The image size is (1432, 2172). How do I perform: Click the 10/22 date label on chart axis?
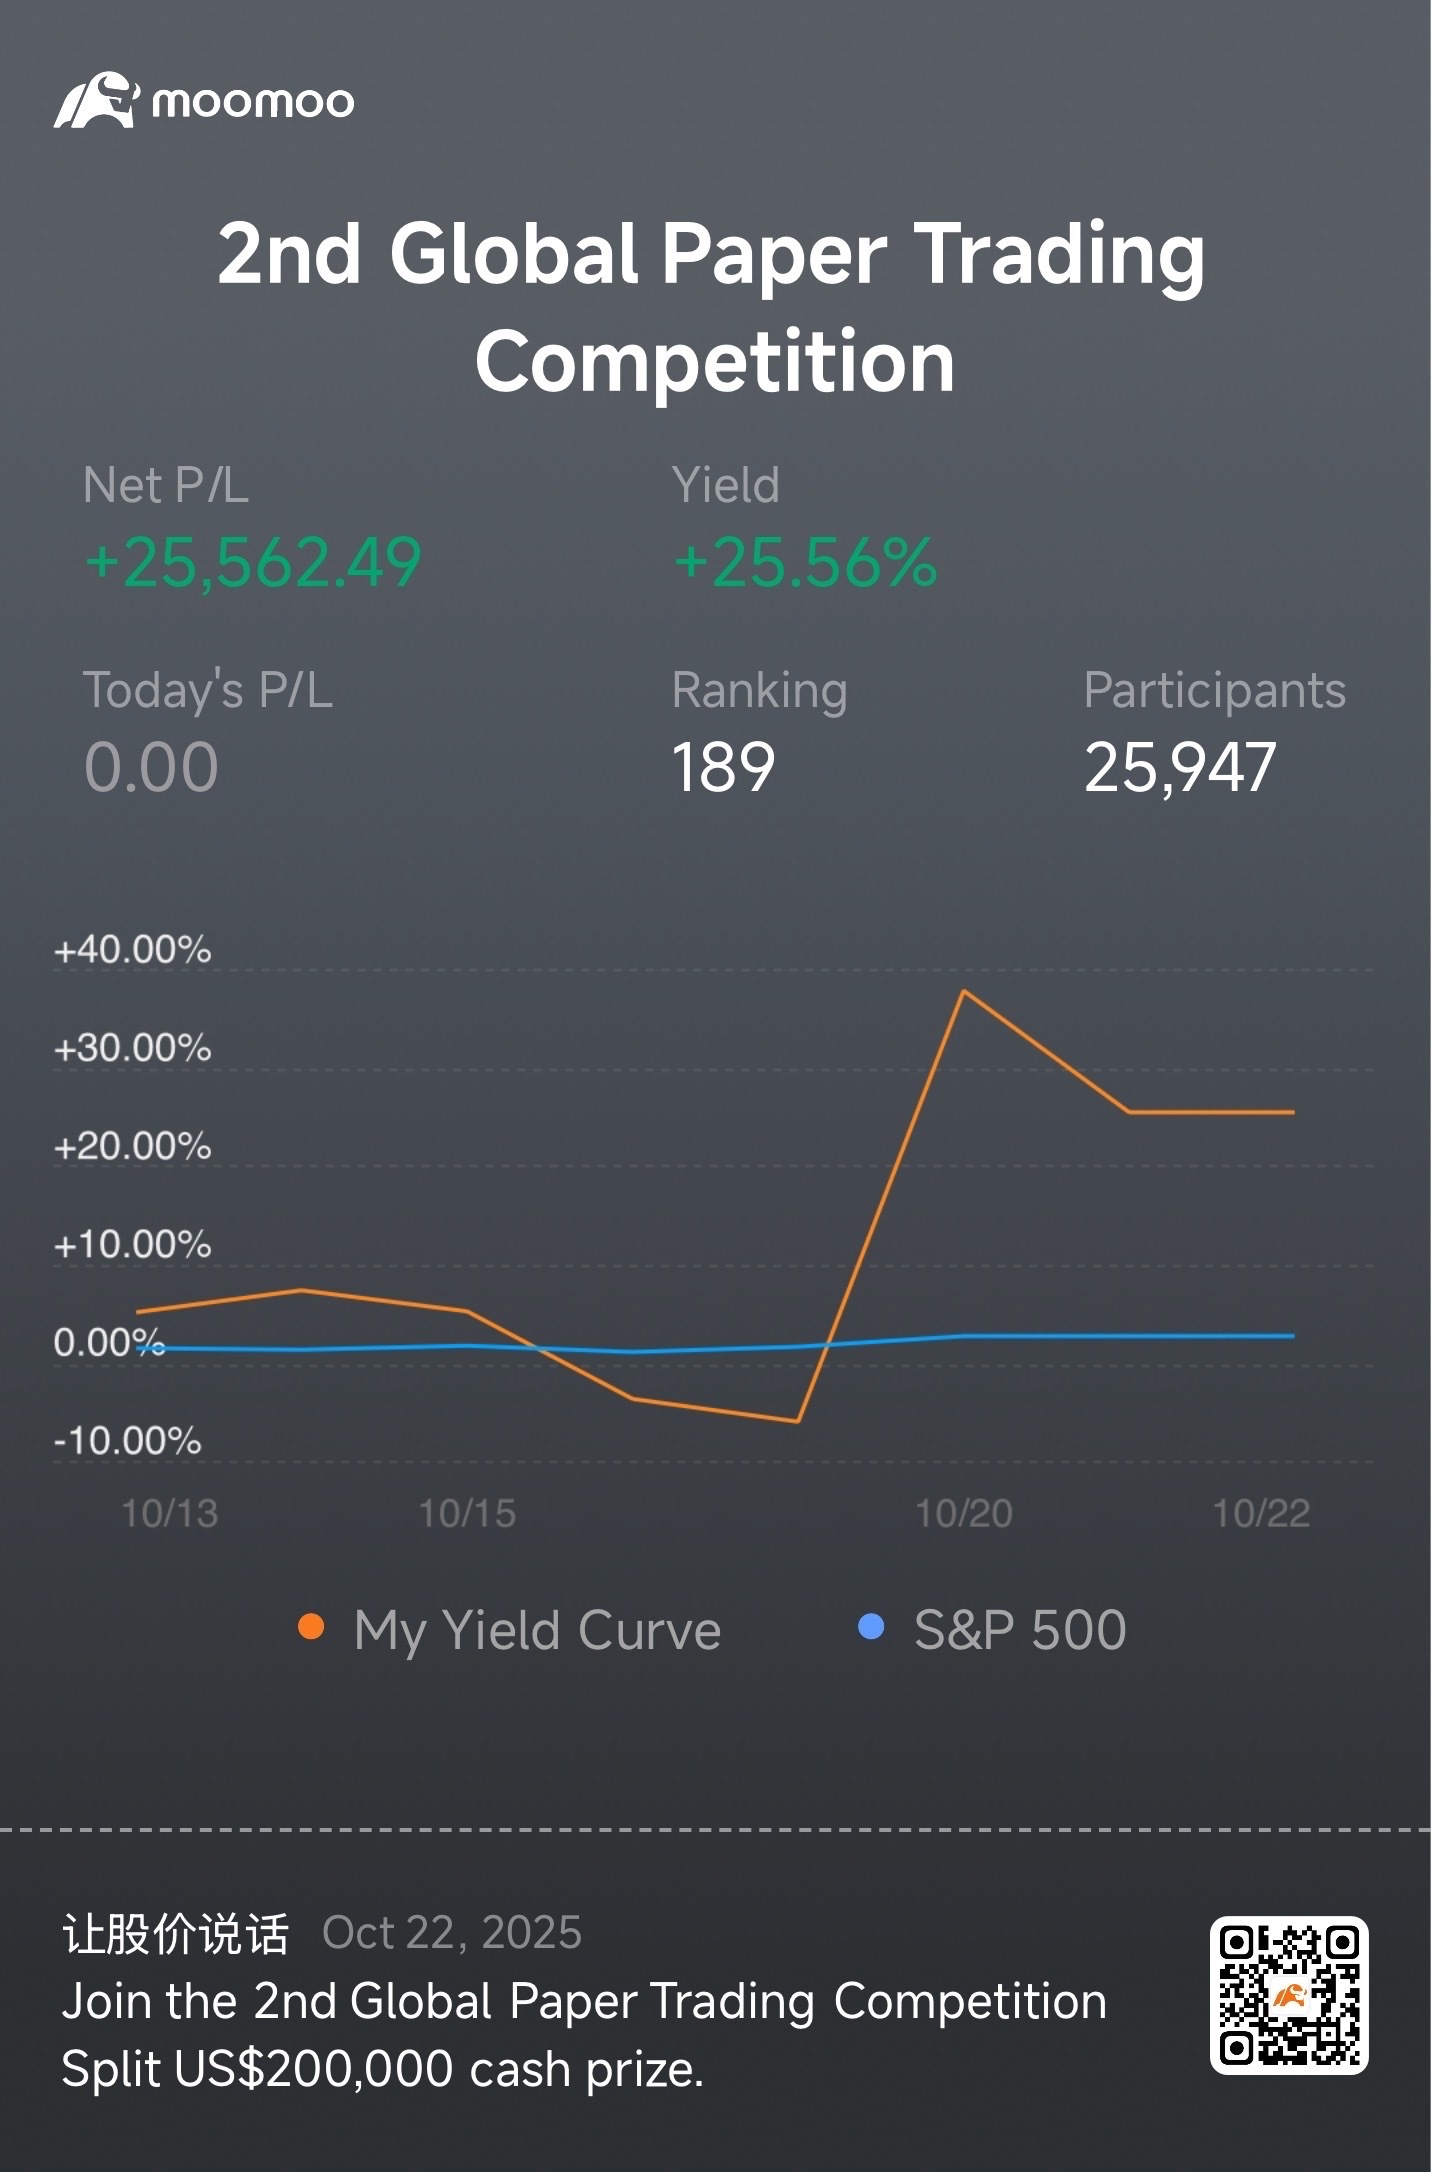click(x=1261, y=1513)
